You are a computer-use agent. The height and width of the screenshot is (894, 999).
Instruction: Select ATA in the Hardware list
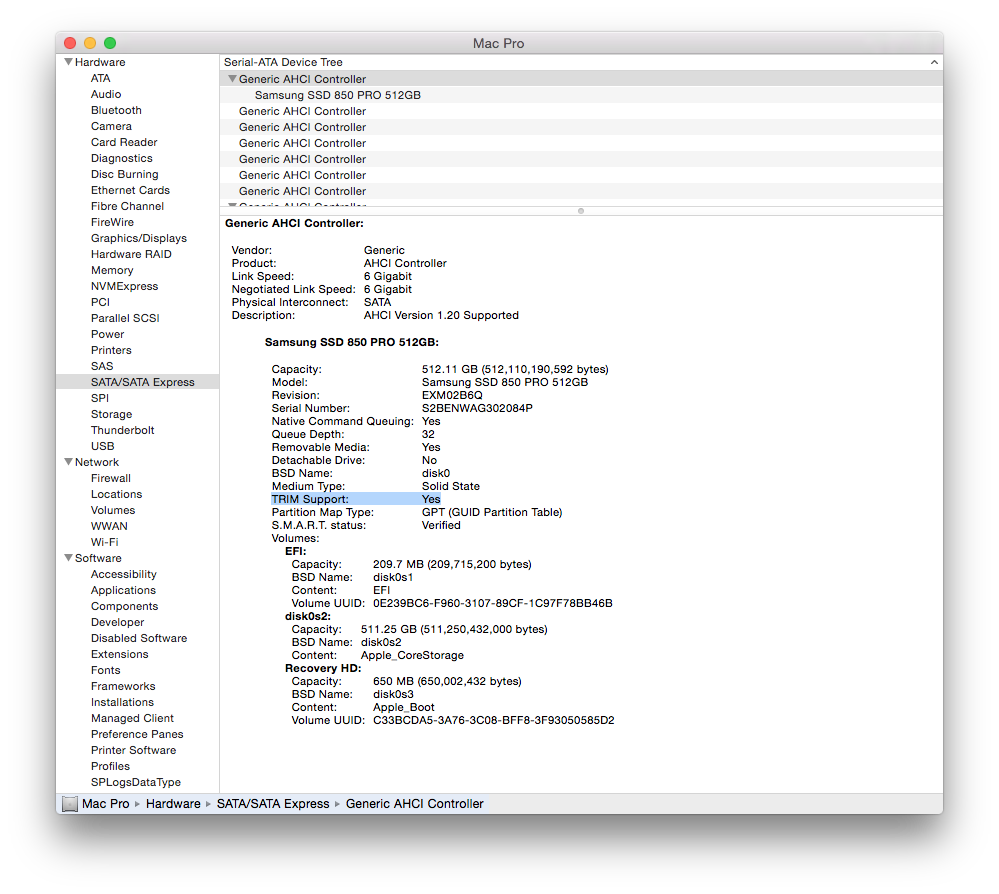point(101,78)
